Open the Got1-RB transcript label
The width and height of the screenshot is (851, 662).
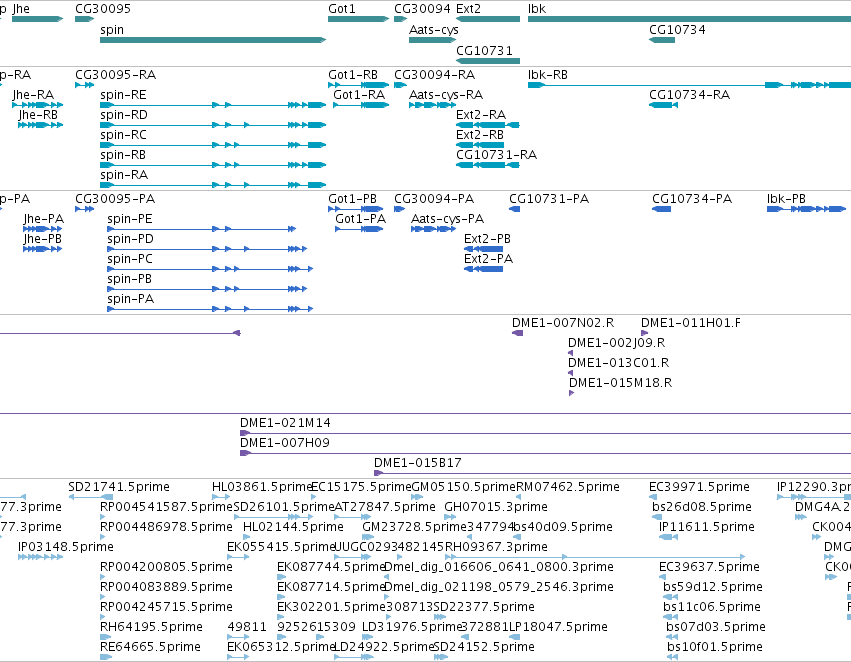[x=353, y=74]
